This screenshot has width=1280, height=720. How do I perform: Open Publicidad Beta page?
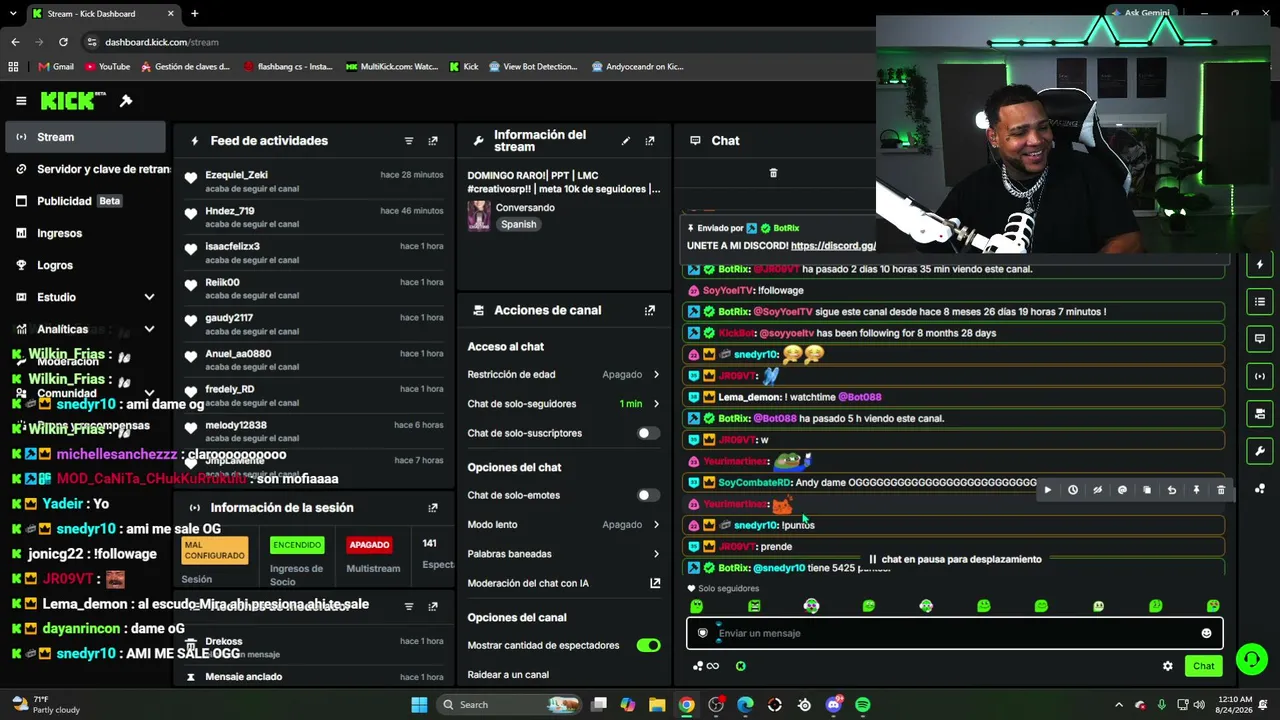(x=86, y=201)
